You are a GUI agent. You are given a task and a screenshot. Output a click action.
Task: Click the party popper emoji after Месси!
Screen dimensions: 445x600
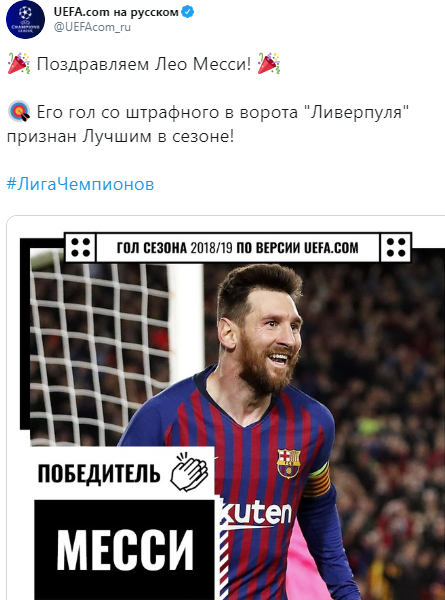[269, 64]
